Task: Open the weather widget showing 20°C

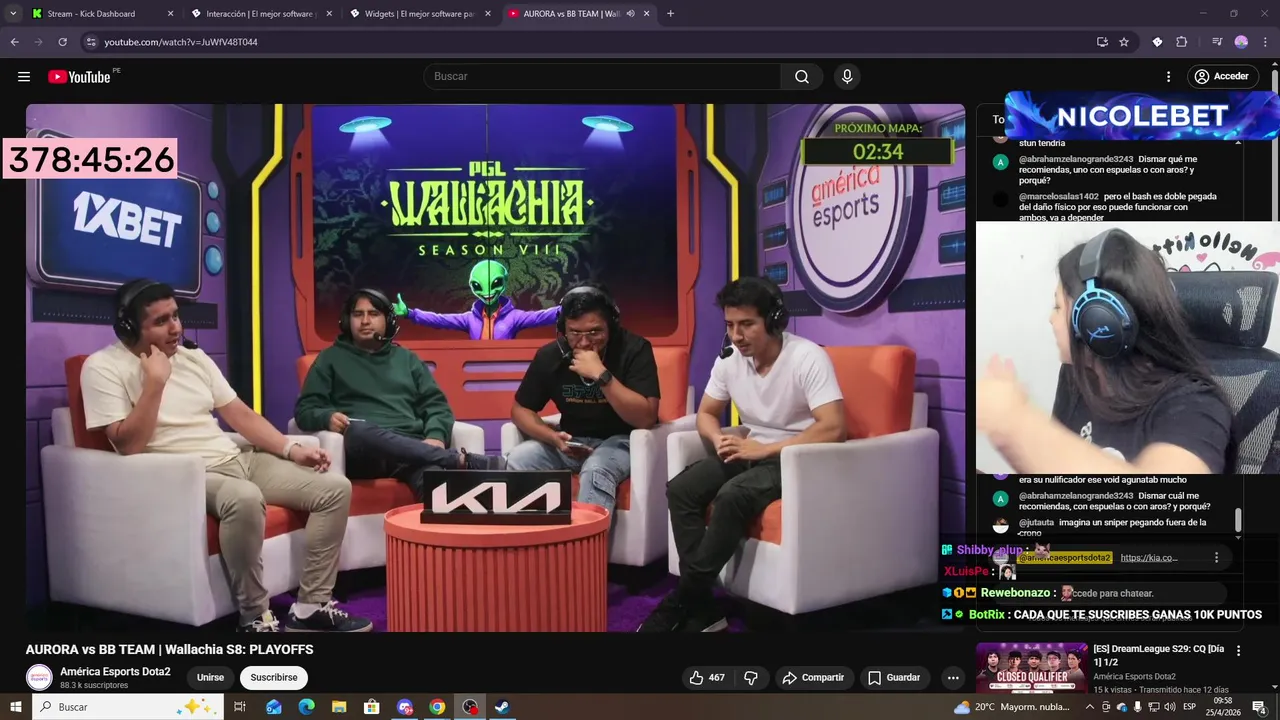Action: point(1011,707)
